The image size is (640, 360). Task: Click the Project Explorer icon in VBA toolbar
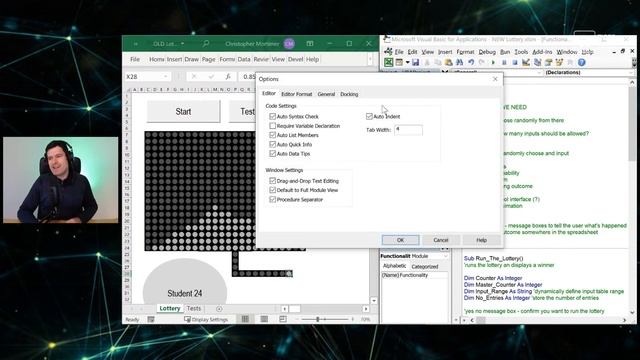pyautogui.click(x=537, y=62)
